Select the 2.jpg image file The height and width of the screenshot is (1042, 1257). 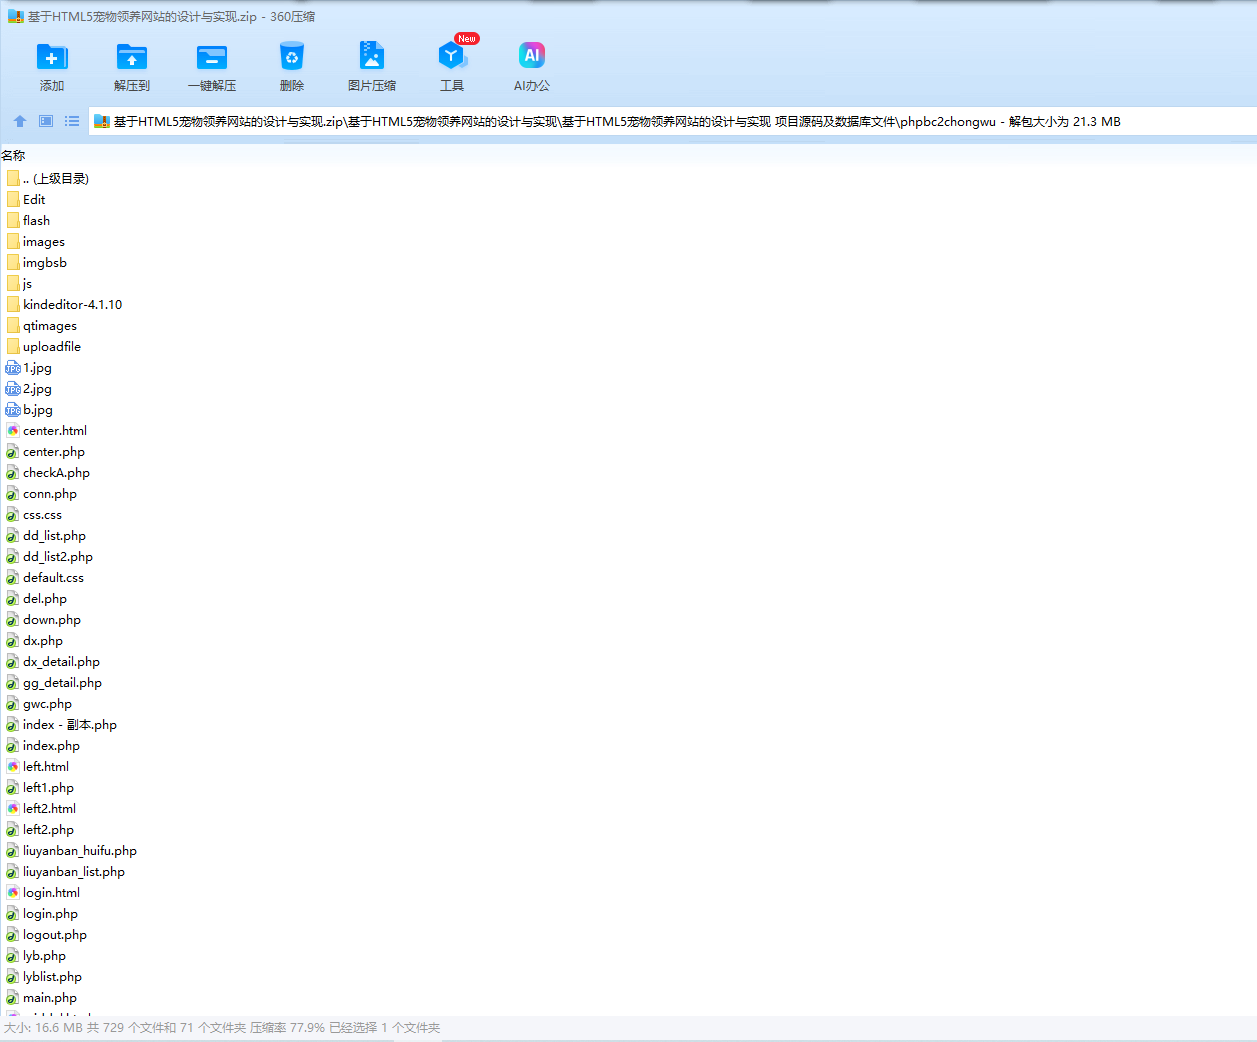coord(29,388)
